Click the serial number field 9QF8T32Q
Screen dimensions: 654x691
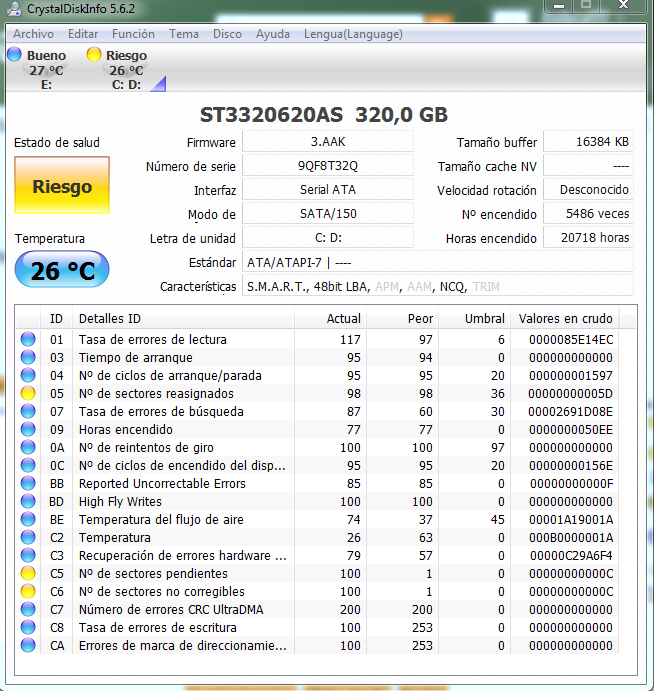coord(328,166)
